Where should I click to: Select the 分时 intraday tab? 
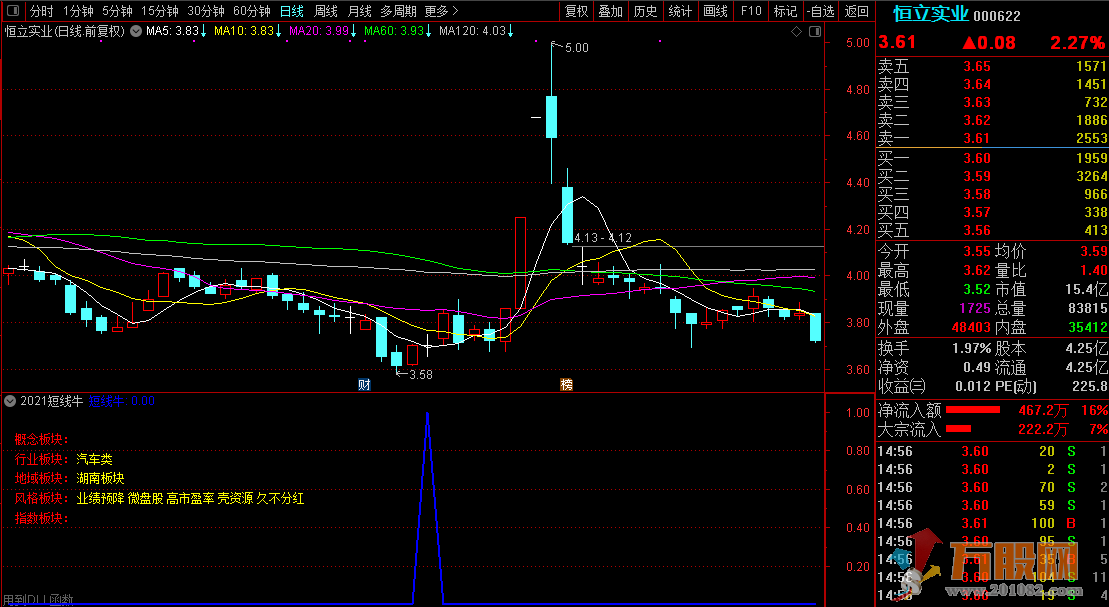pyautogui.click(x=41, y=12)
